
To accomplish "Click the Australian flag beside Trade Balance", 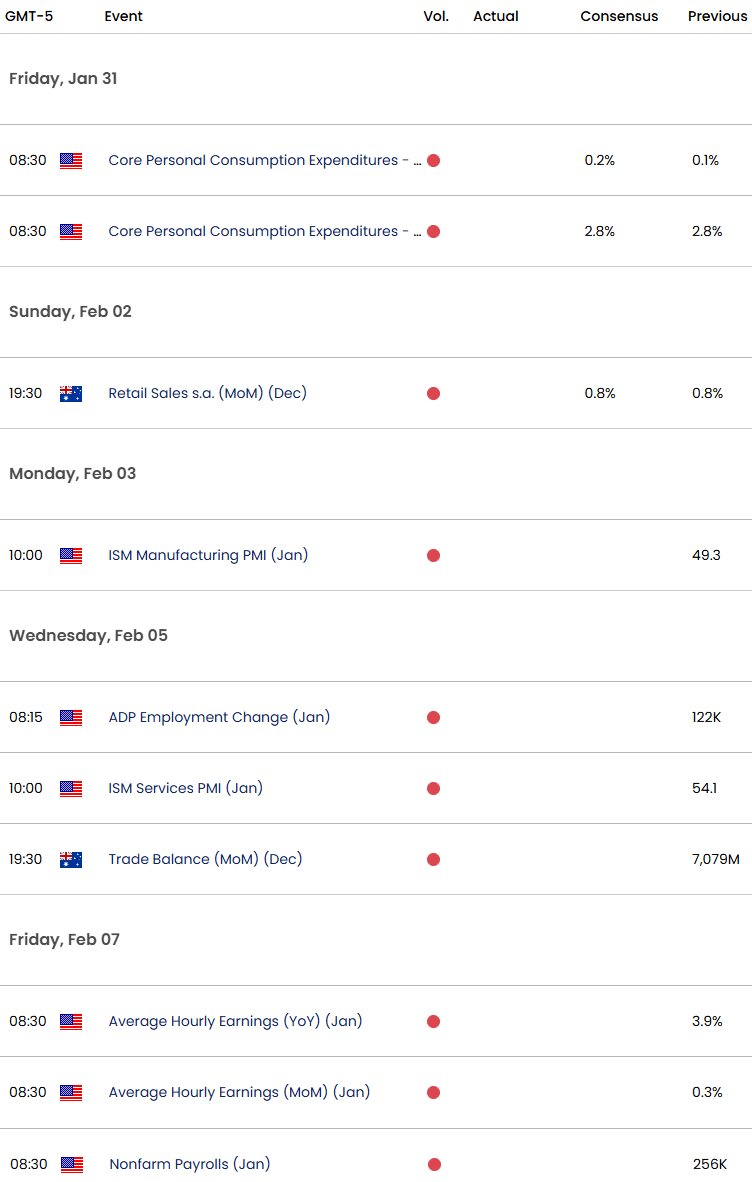I will (x=70, y=859).
